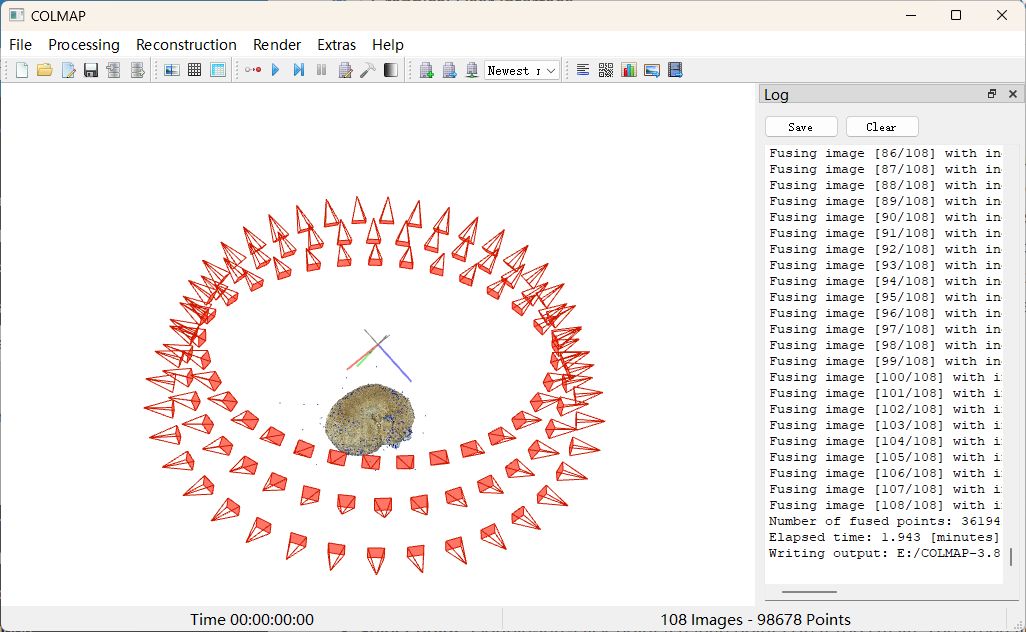Image resolution: width=1026 pixels, height=632 pixels.
Task: Click the Log panel vertical scrollbar handle
Action: [1011, 557]
